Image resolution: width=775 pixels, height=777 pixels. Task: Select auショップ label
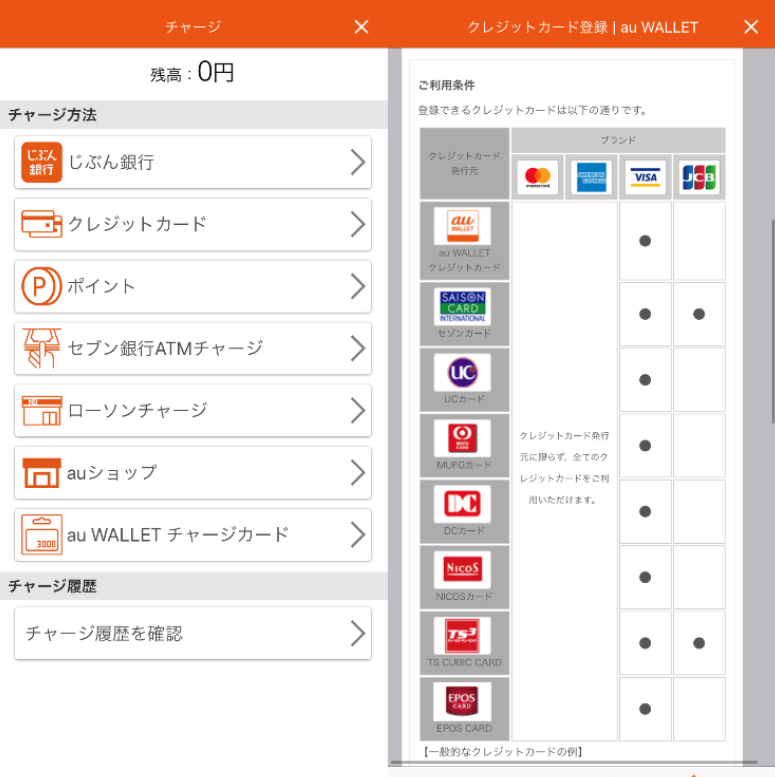112,473
